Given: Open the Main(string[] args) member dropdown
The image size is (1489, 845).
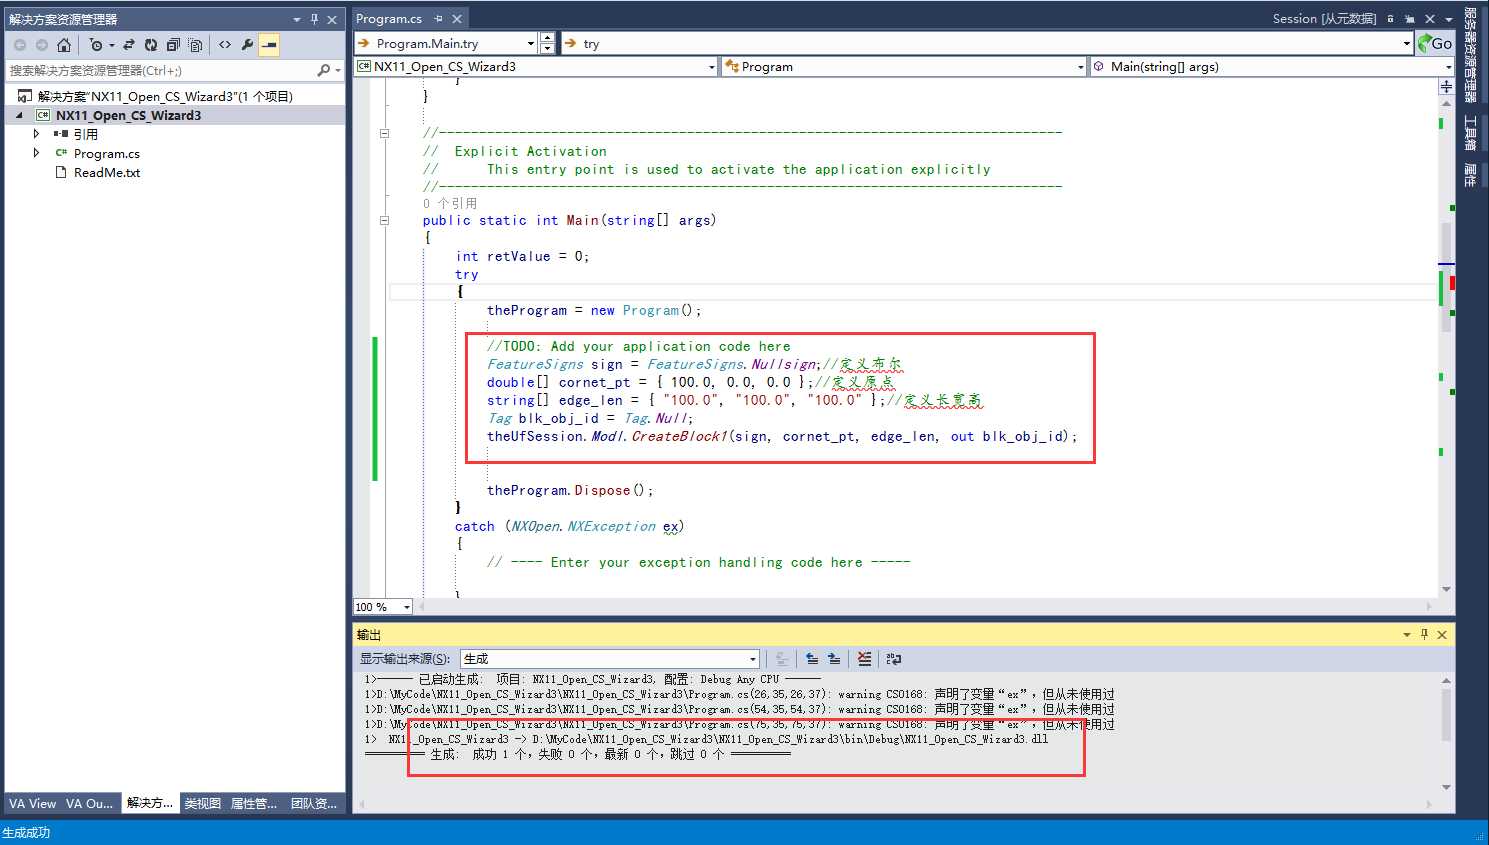Looking at the screenshot, I should point(1448,66).
